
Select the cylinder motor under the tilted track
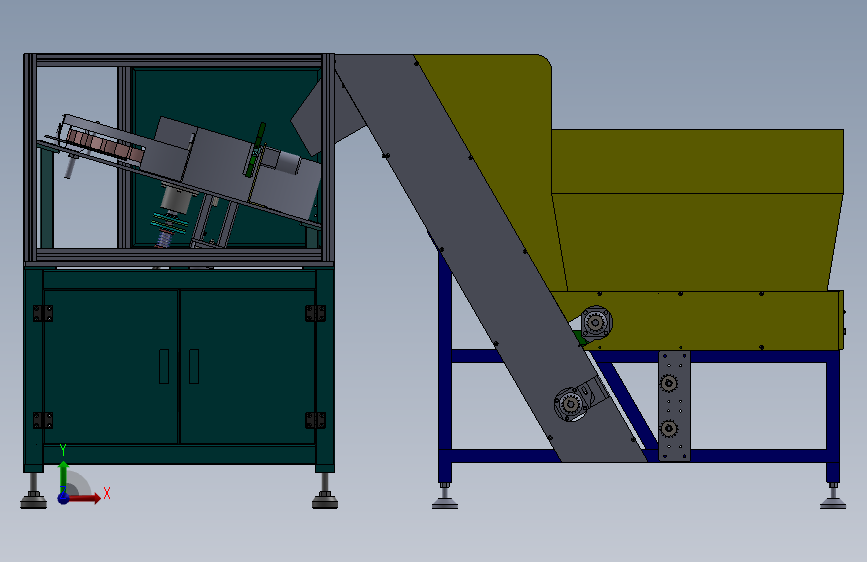pos(175,200)
